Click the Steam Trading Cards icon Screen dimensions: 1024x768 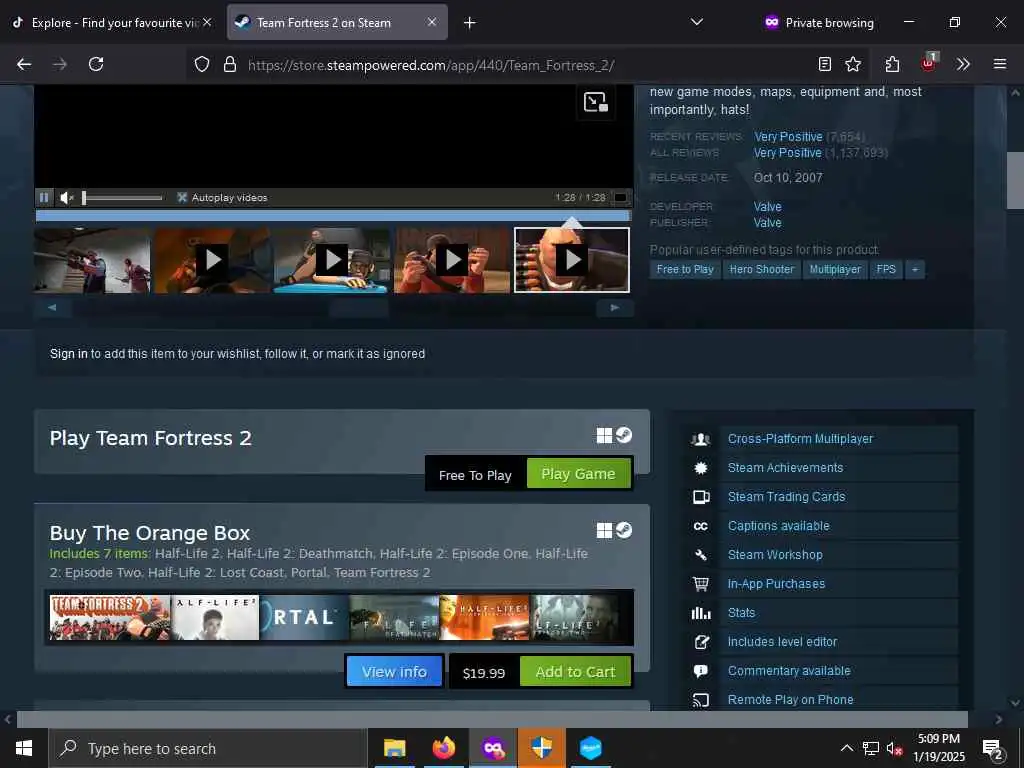(x=701, y=497)
